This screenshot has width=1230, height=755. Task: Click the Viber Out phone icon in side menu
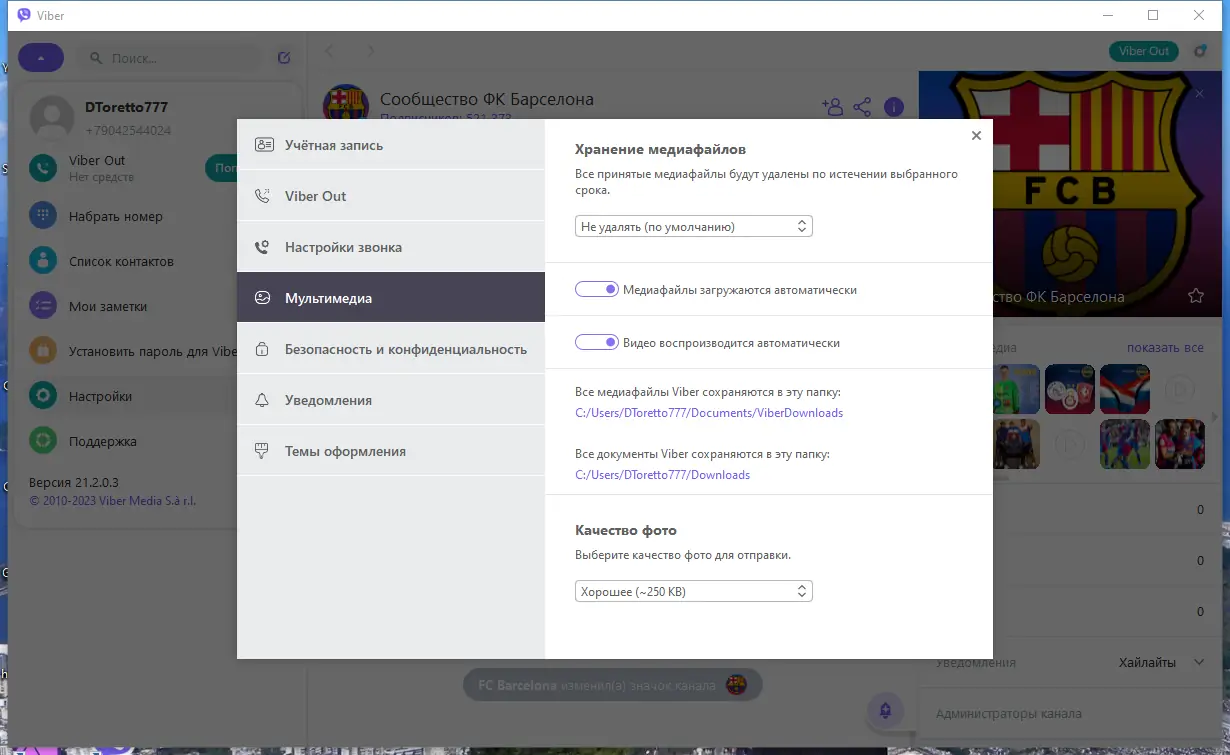pos(42,168)
